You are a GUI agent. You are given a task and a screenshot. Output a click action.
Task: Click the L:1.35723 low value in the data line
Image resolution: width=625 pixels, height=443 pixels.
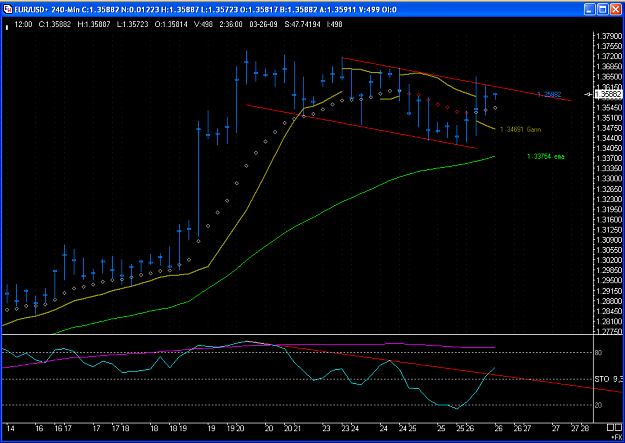click(x=132, y=24)
